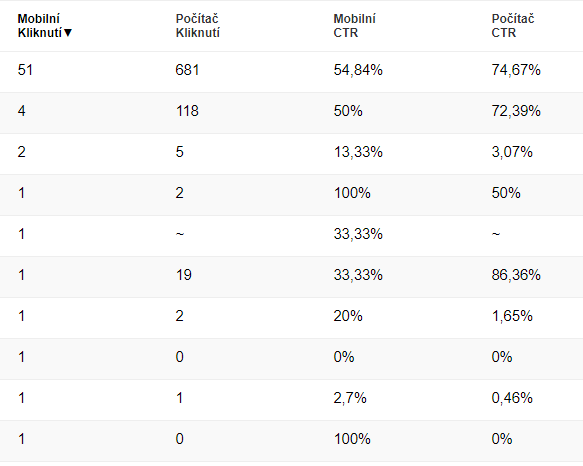The image size is (583, 466).
Task: Click the tilde in Počítač Kliknutí column
Action: [180, 234]
